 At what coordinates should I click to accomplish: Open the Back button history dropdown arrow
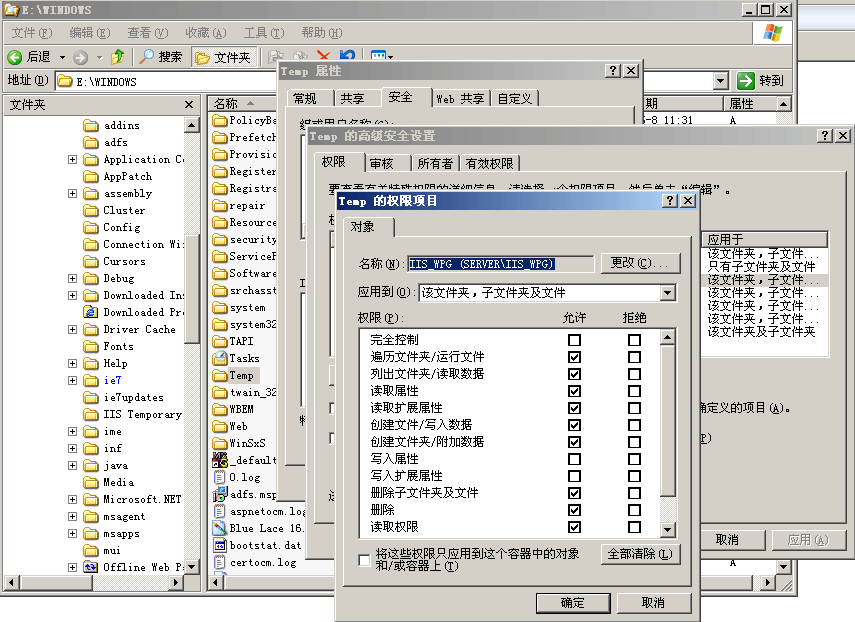[63, 57]
